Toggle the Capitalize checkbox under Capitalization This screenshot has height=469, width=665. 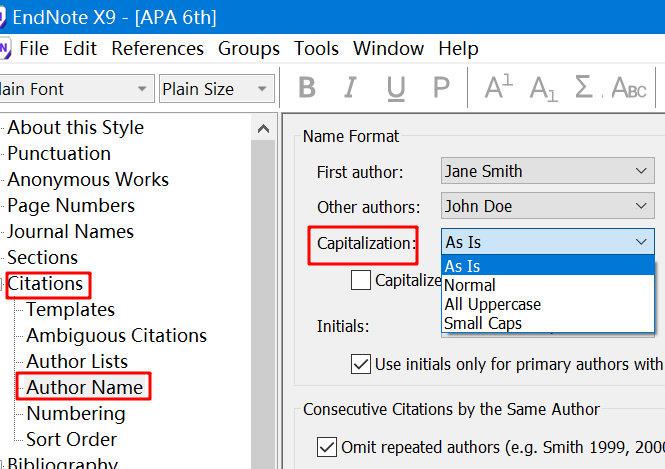click(360, 280)
